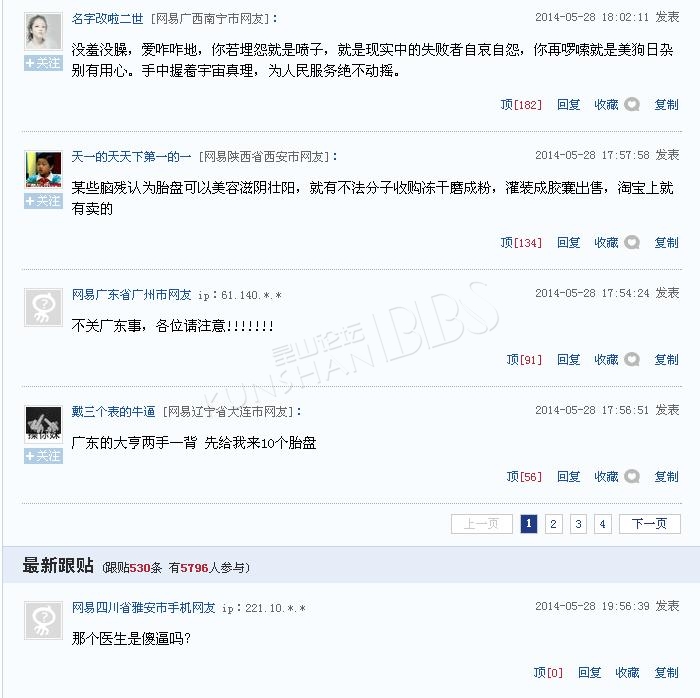Open avatar of the Xi'an commenter

pyautogui.click(x=43, y=169)
